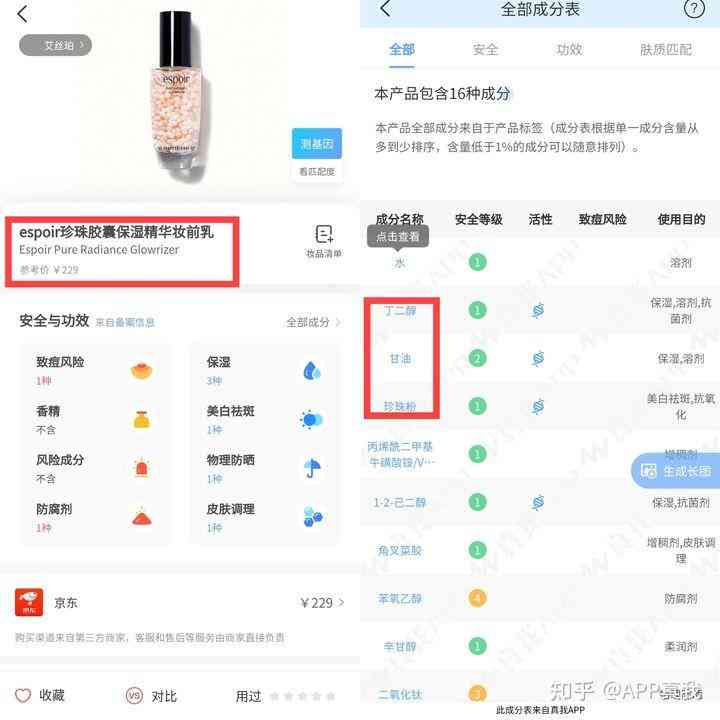
Task: Open the help question mark icon
Action: tap(694, 8)
